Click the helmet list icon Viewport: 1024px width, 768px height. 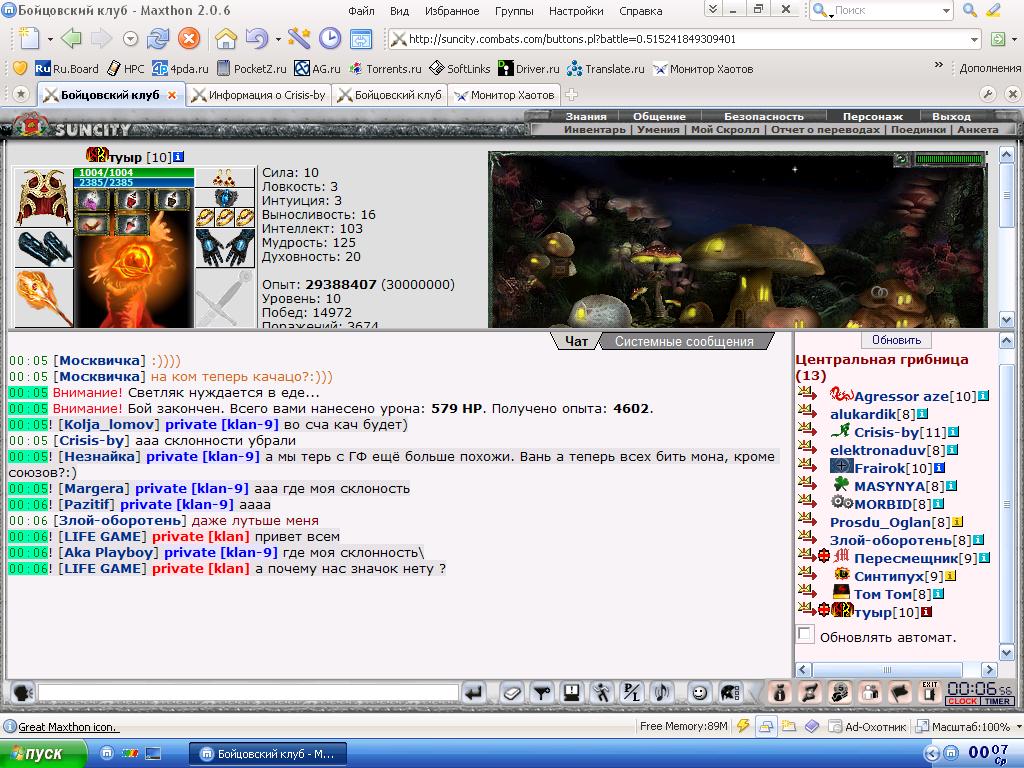pos(729,692)
